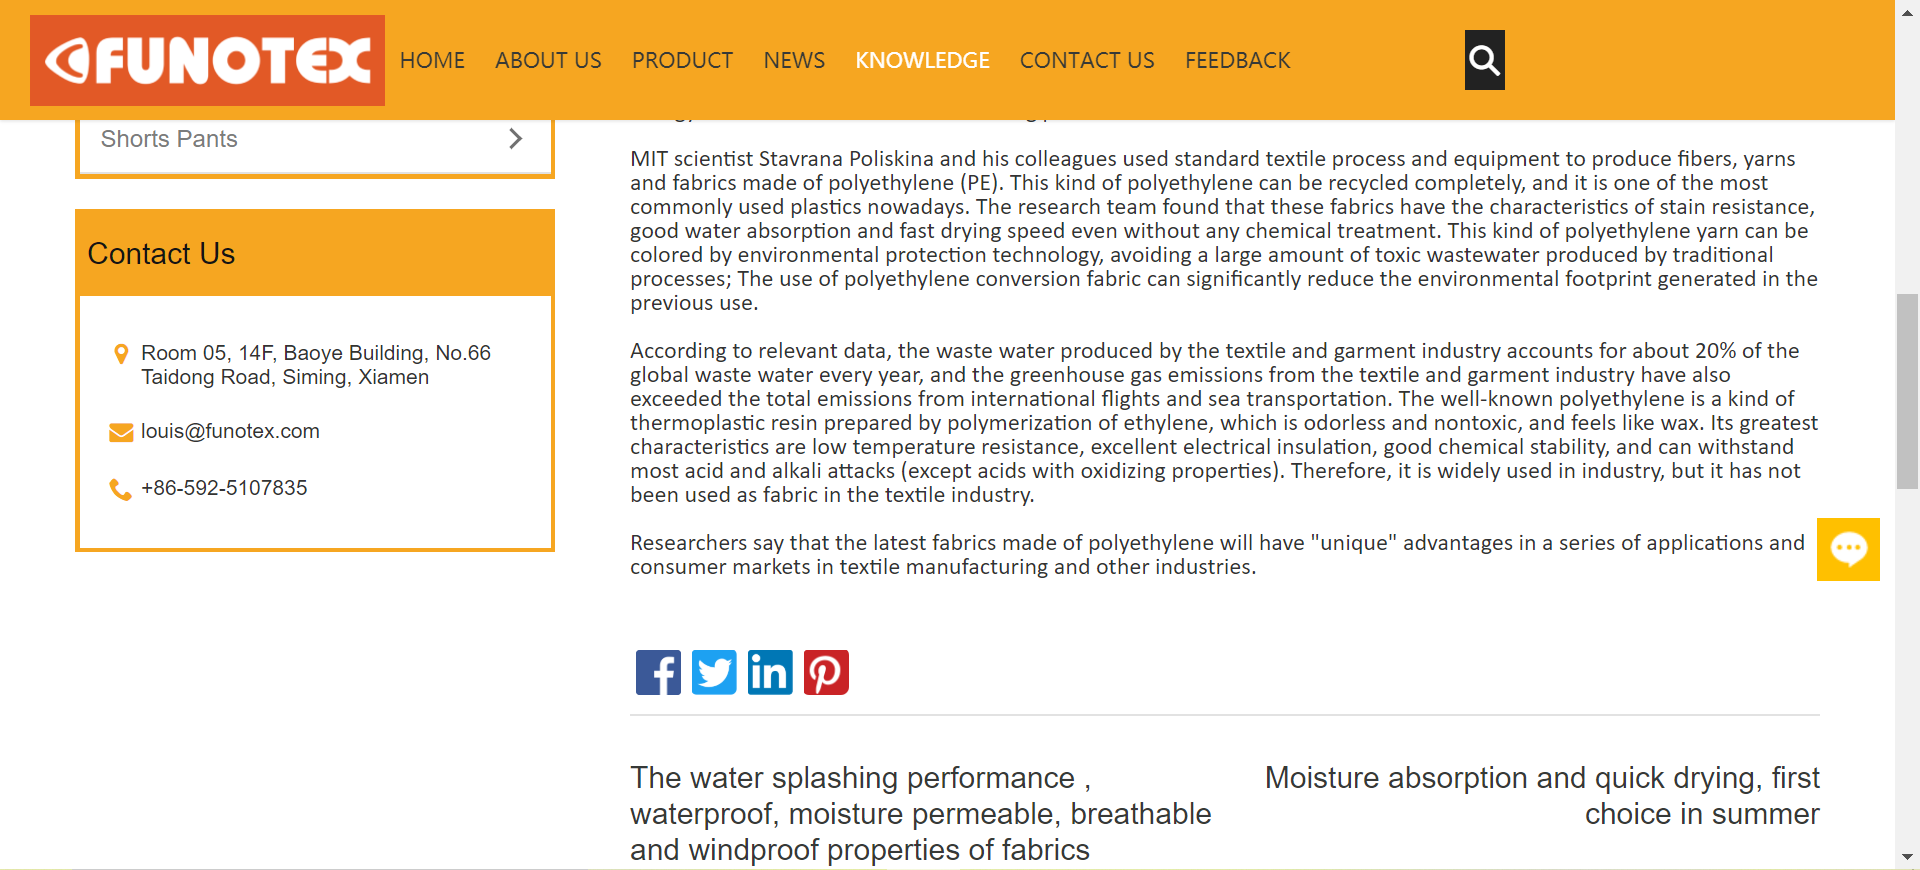Open the yellow live chat bubble

pyautogui.click(x=1848, y=549)
